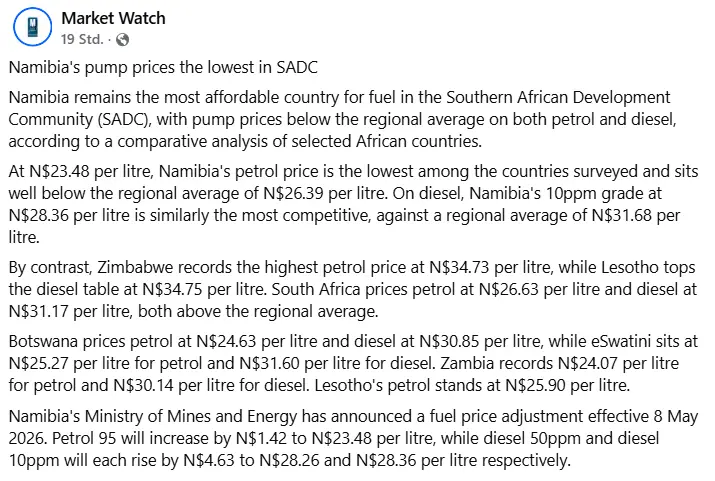This screenshot has width=715, height=481.
Task: Click the globe public audience icon
Action: click(122, 40)
